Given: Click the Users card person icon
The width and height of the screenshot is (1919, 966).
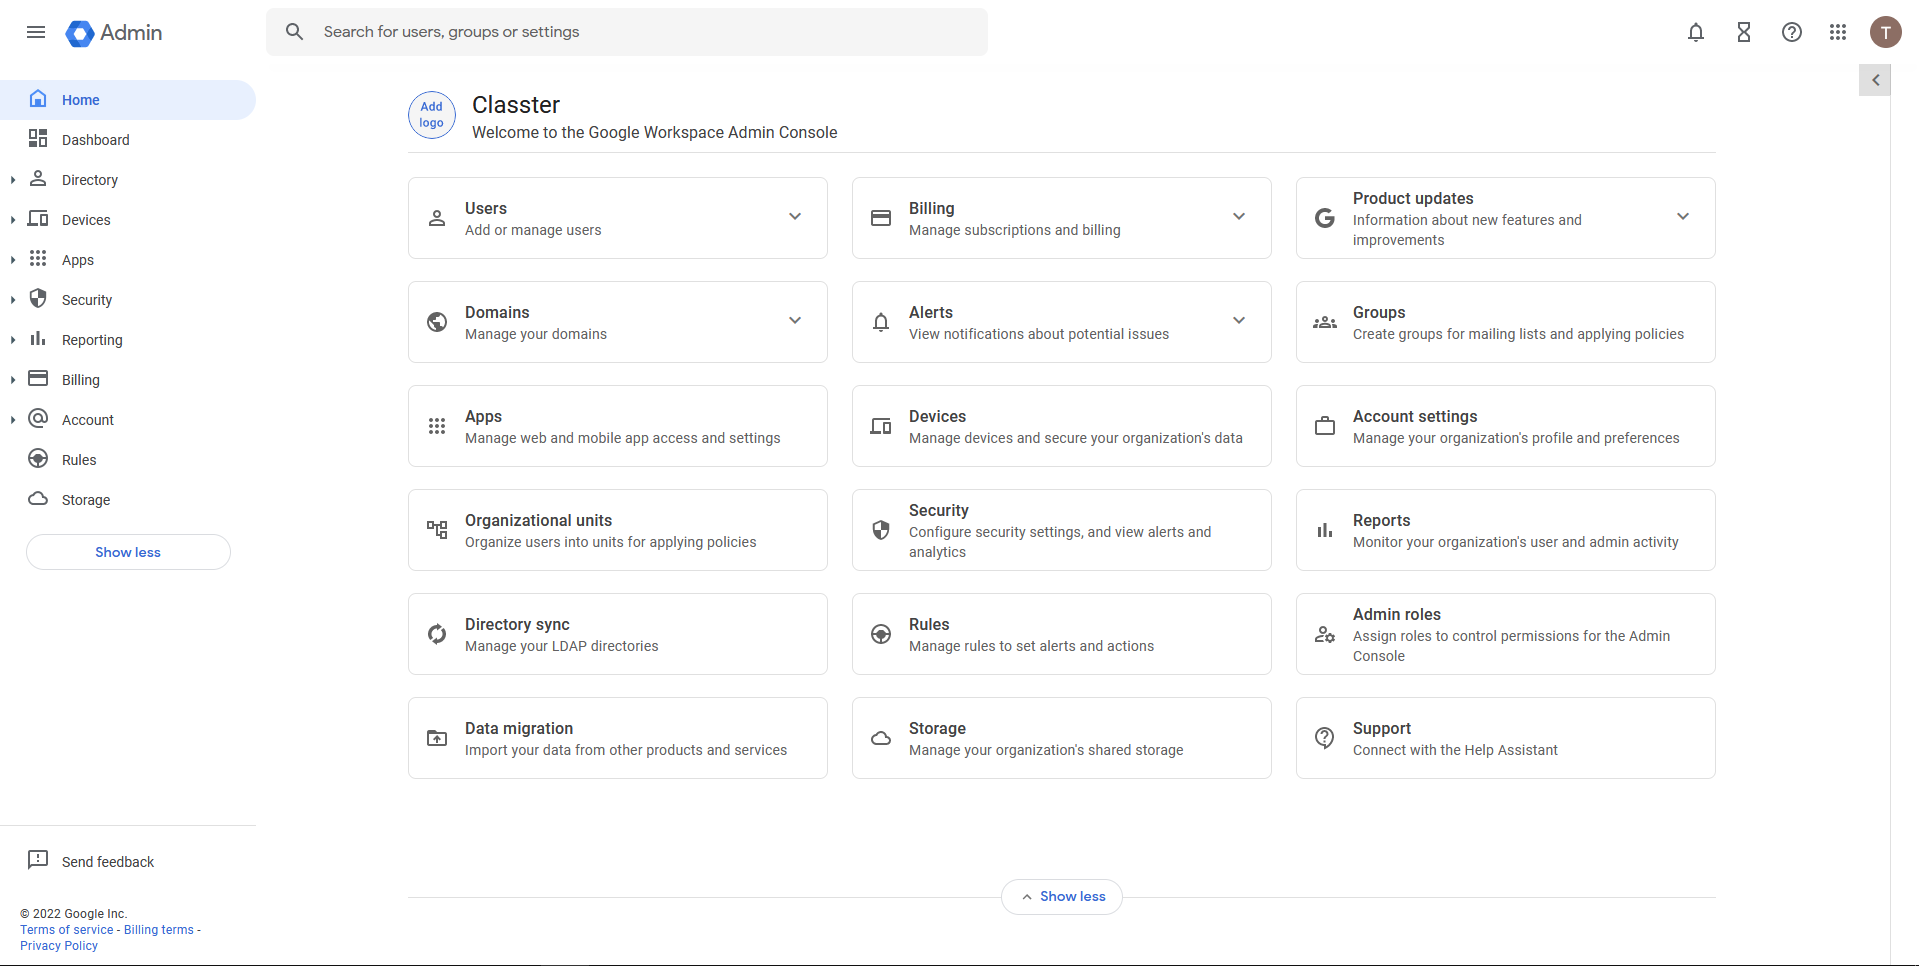Looking at the screenshot, I should point(437,218).
